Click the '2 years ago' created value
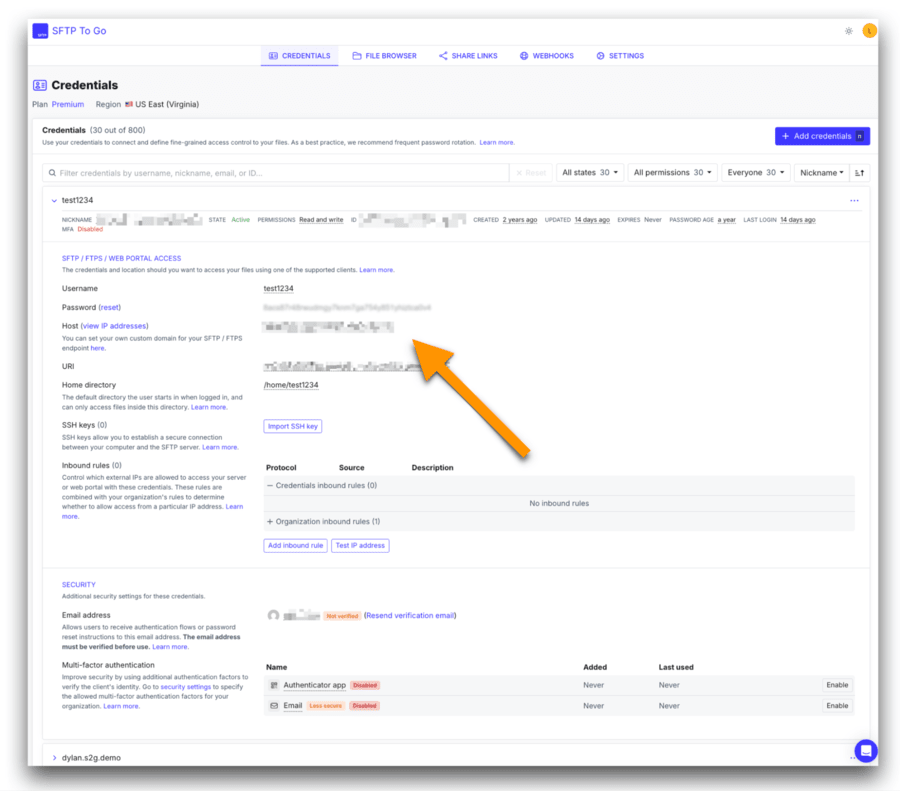 (x=520, y=220)
